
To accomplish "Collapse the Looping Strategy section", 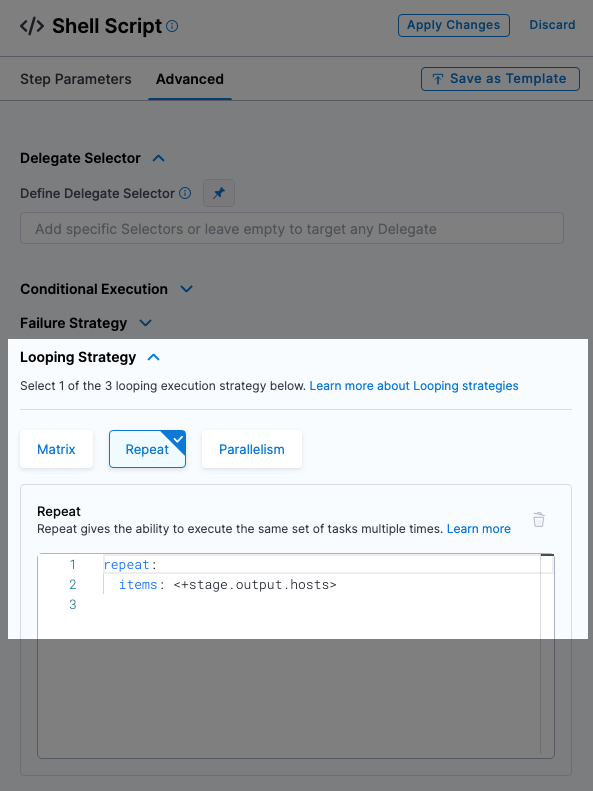I will (153, 357).
